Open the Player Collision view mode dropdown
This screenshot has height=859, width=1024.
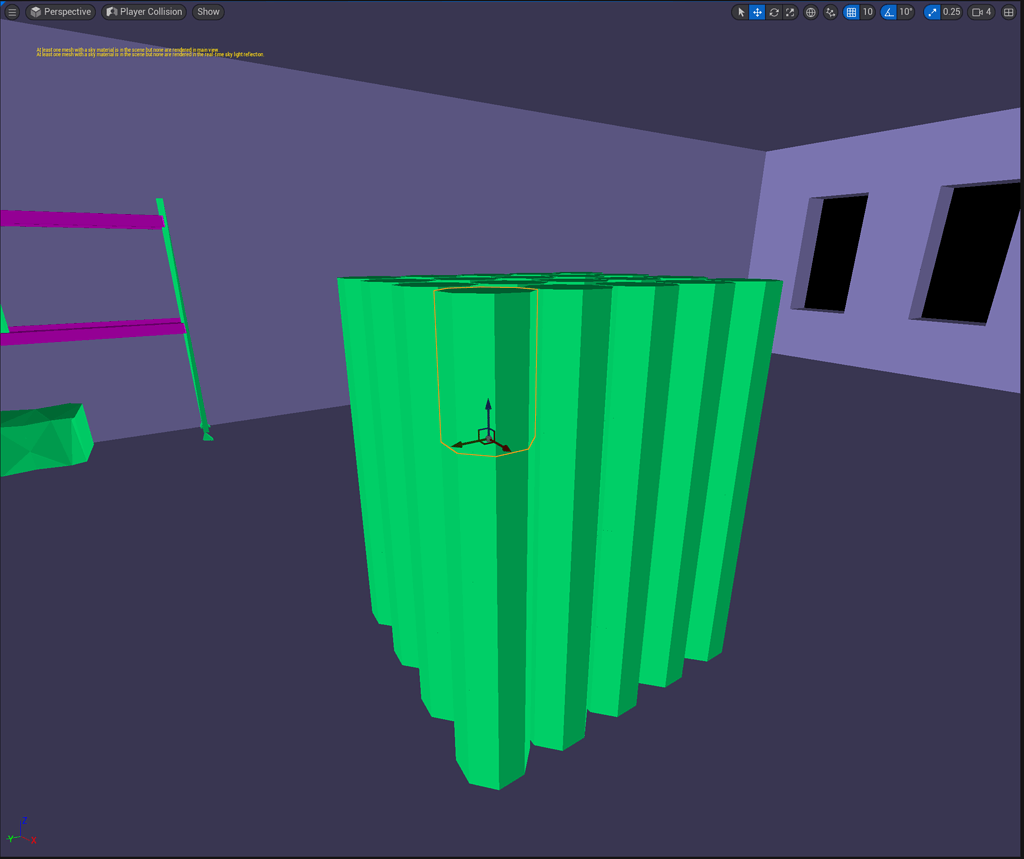point(142,12)
